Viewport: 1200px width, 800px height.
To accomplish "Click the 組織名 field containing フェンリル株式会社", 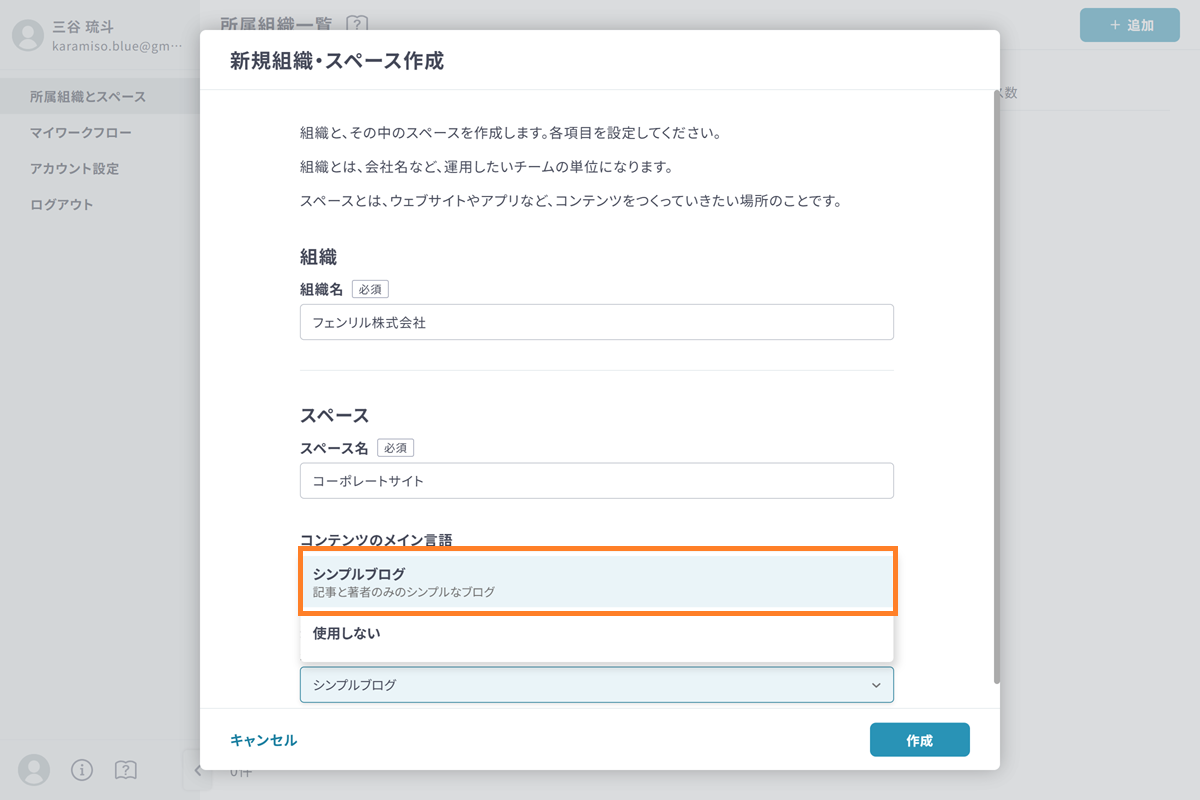I will click(x=596, y=323).
